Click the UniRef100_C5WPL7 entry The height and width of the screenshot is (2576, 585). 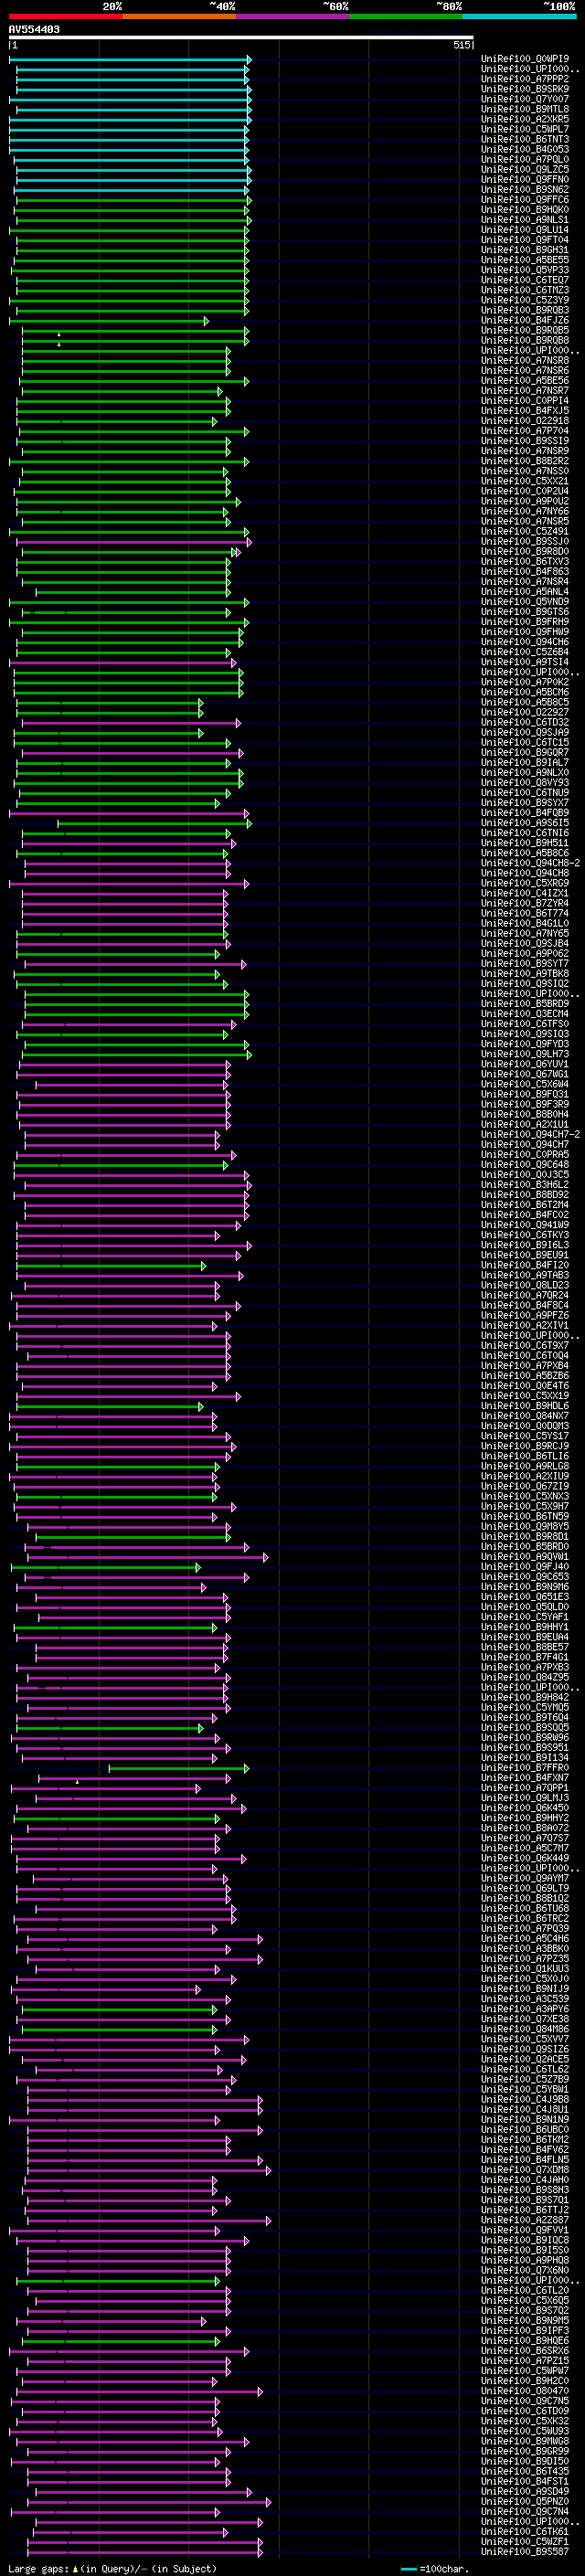coord(525,129)
